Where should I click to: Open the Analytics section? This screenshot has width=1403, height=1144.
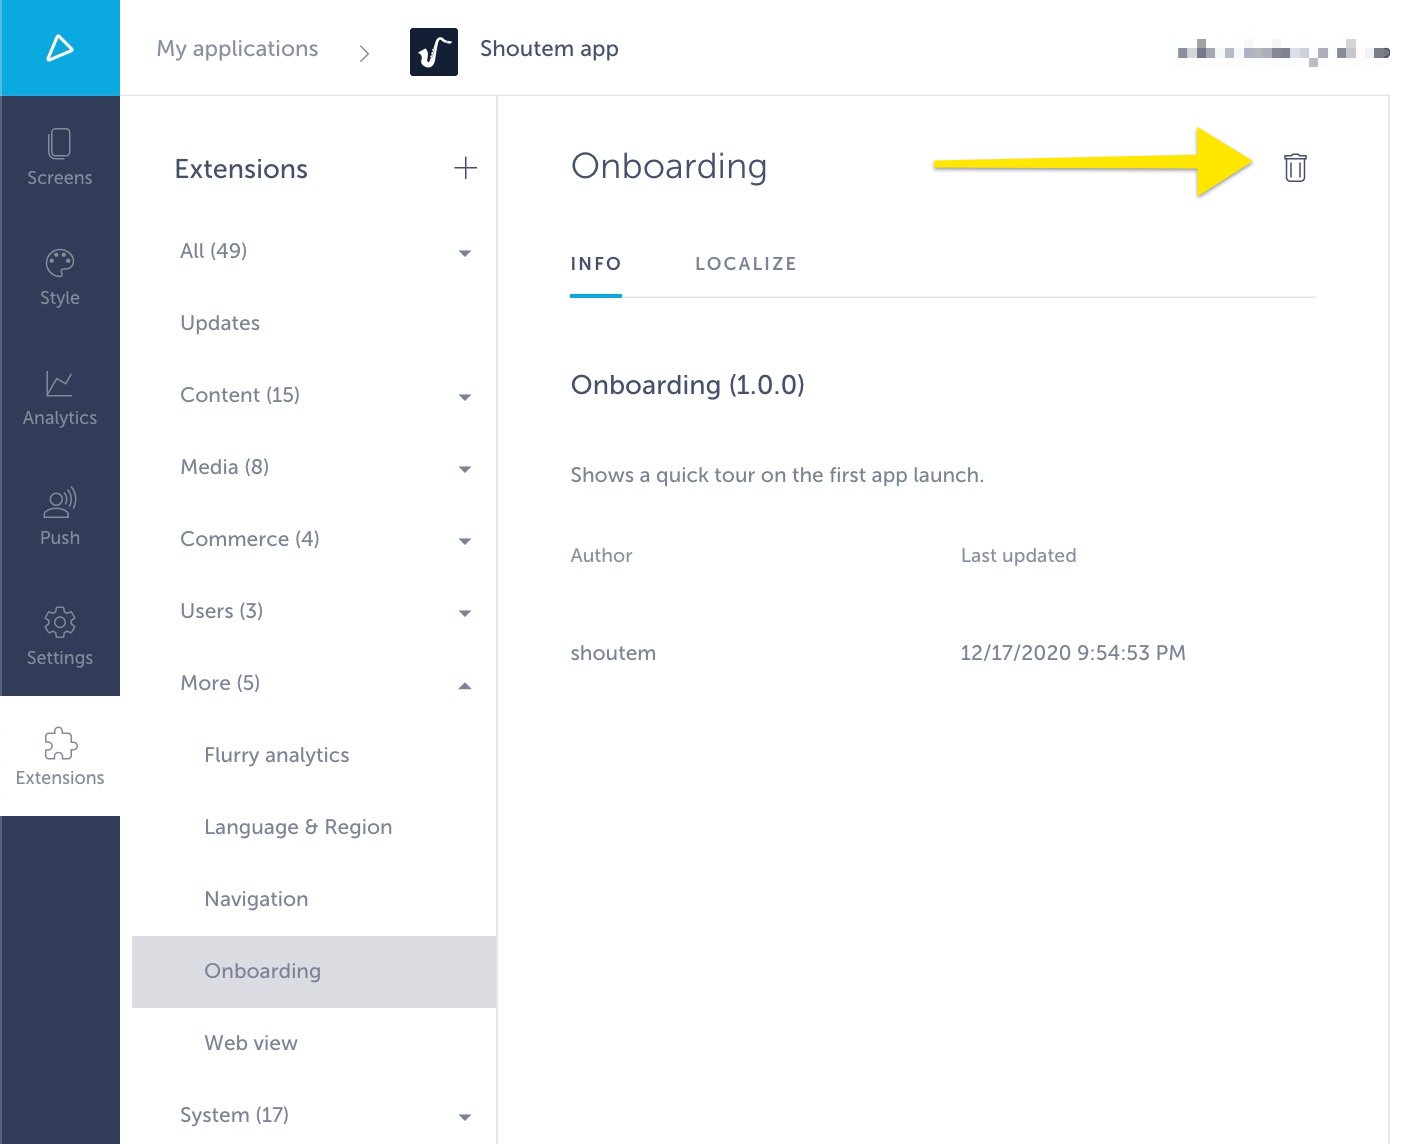pyautogui.click(x=60, y=398)
